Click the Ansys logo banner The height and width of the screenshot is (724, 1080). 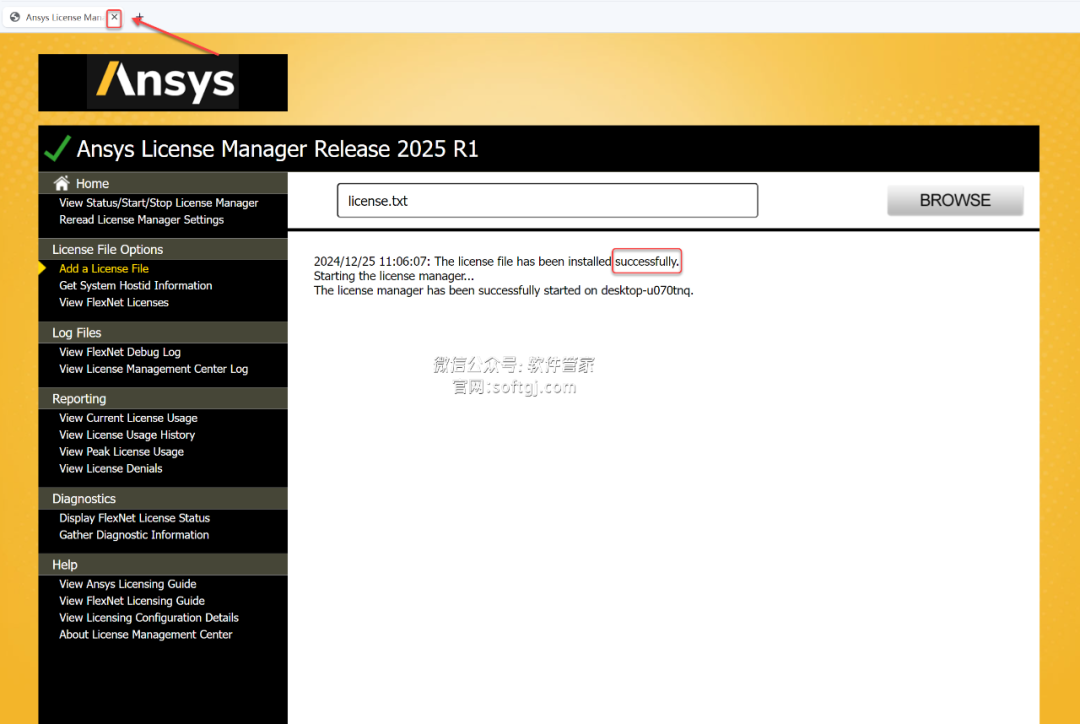pos(163,83)
